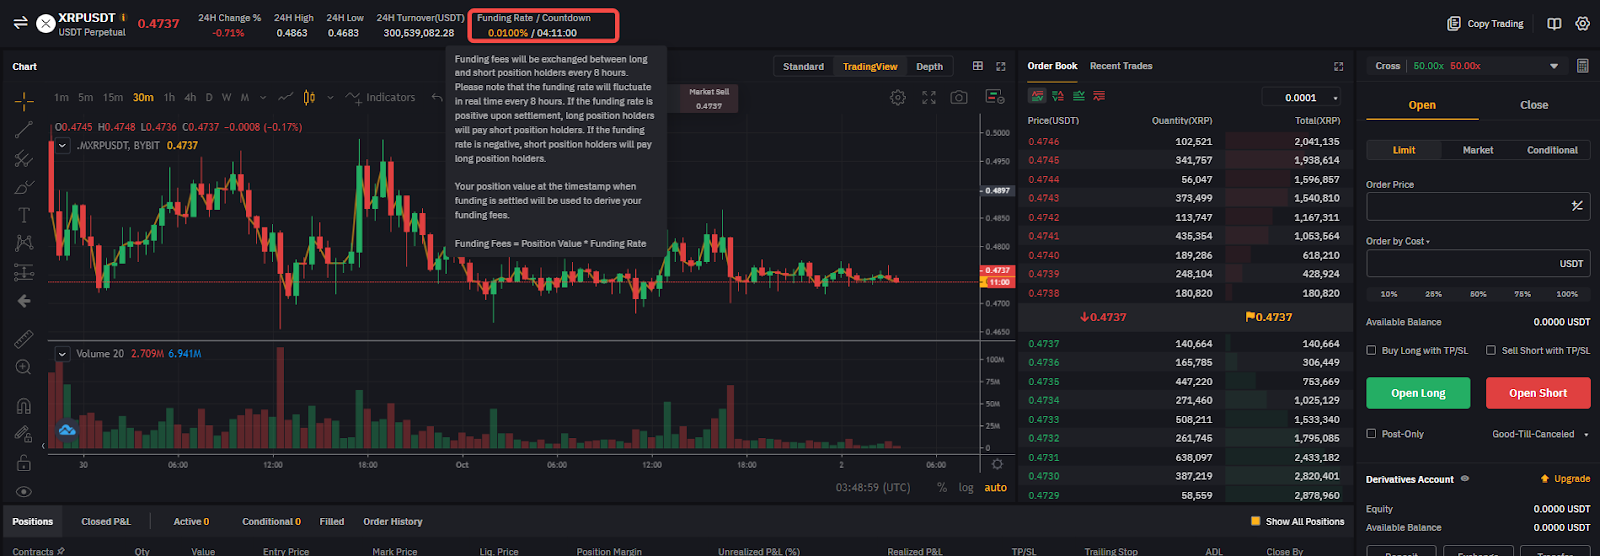Open the candlestick chart style selector
Viewport: 1600px width, 556px height.
tap(309, 97)
